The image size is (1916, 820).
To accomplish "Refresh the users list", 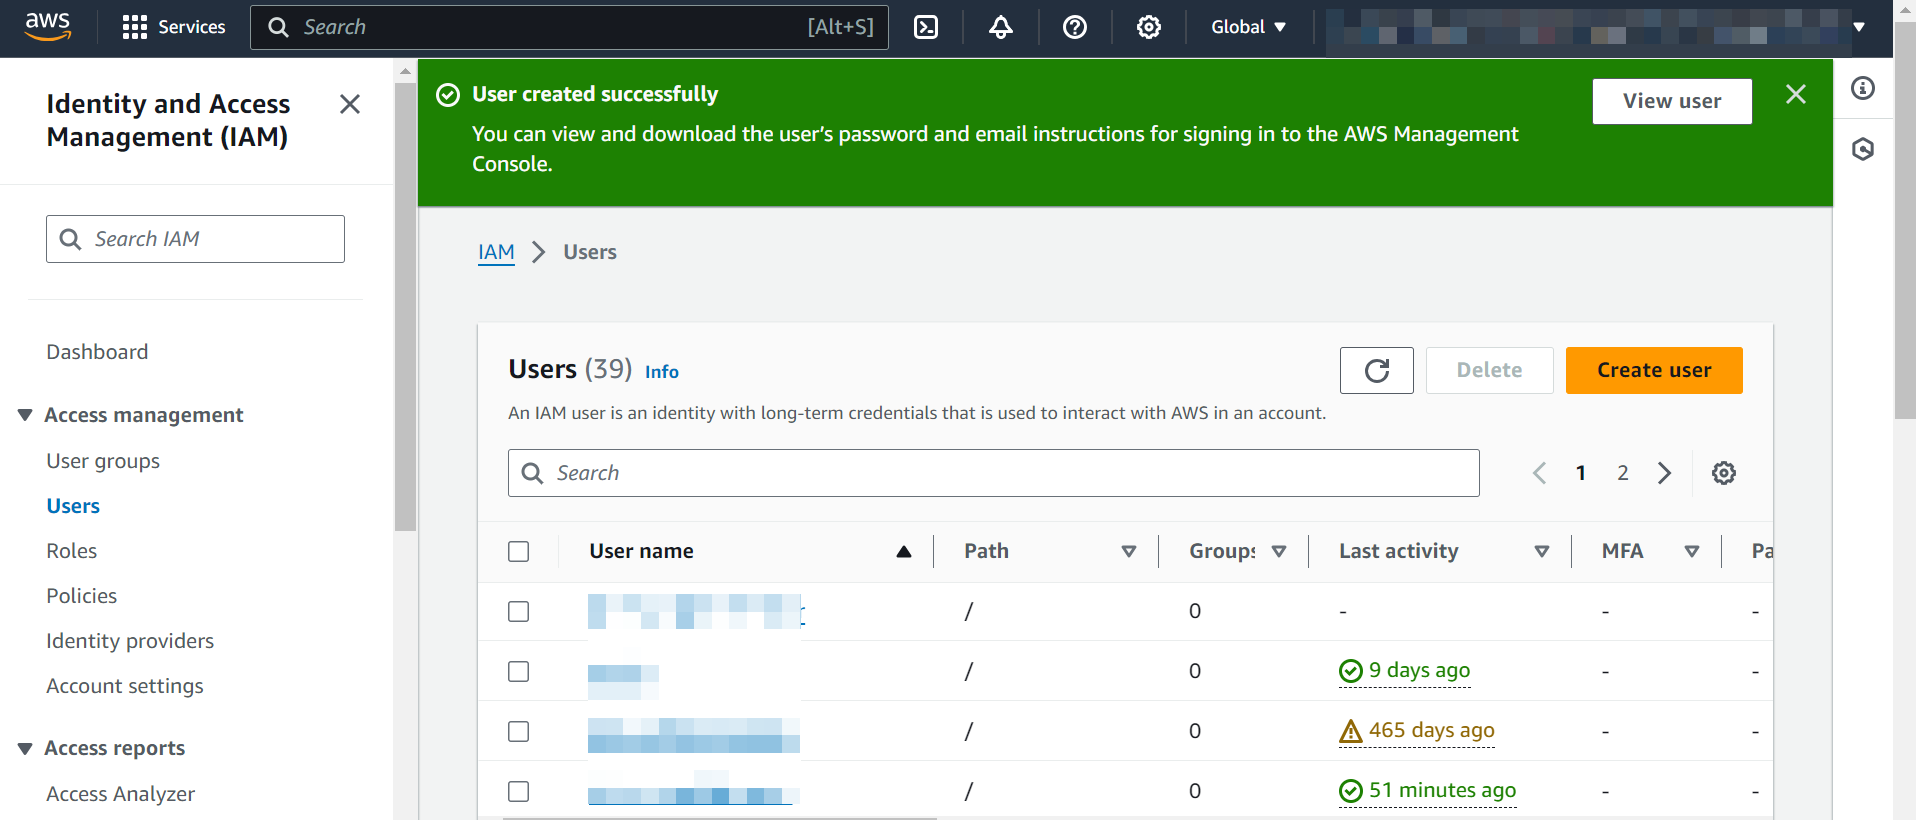I will click(x=1377, y=371).
